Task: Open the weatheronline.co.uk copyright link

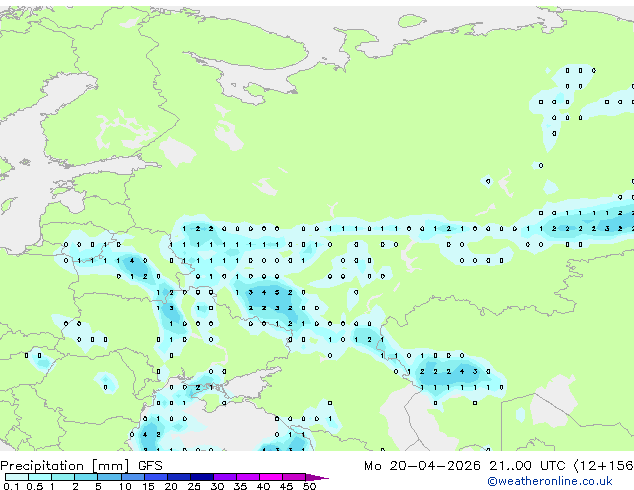Action: click(549, 481)
